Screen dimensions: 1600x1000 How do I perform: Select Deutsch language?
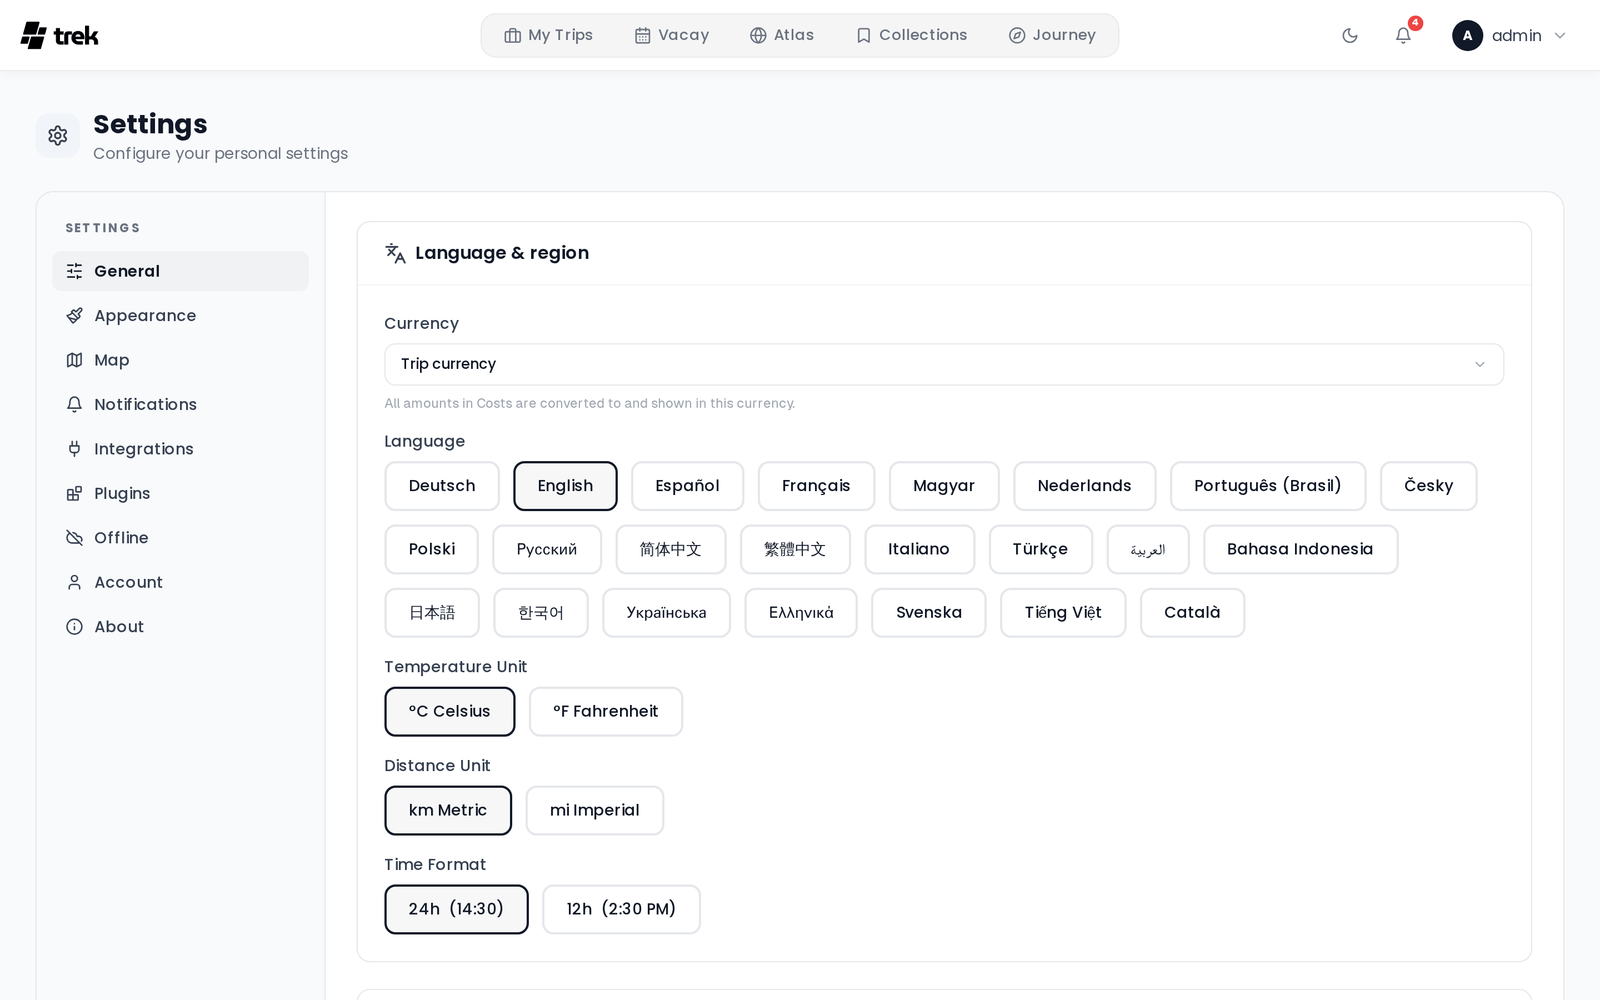(x=442, y=486)
